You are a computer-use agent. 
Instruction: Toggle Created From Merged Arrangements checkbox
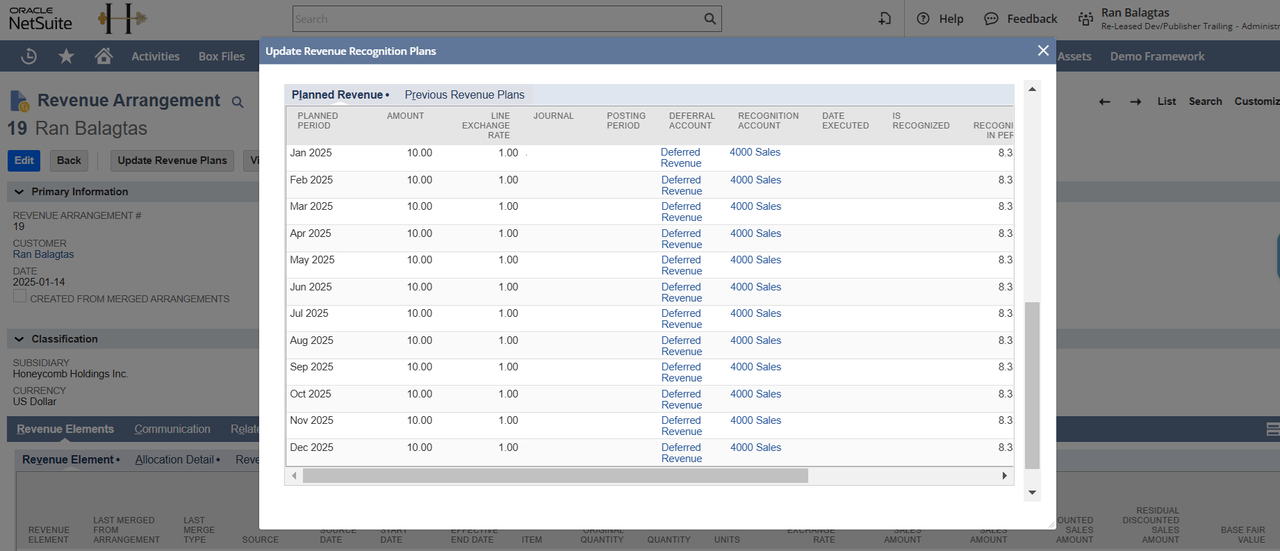click(20, 297)
